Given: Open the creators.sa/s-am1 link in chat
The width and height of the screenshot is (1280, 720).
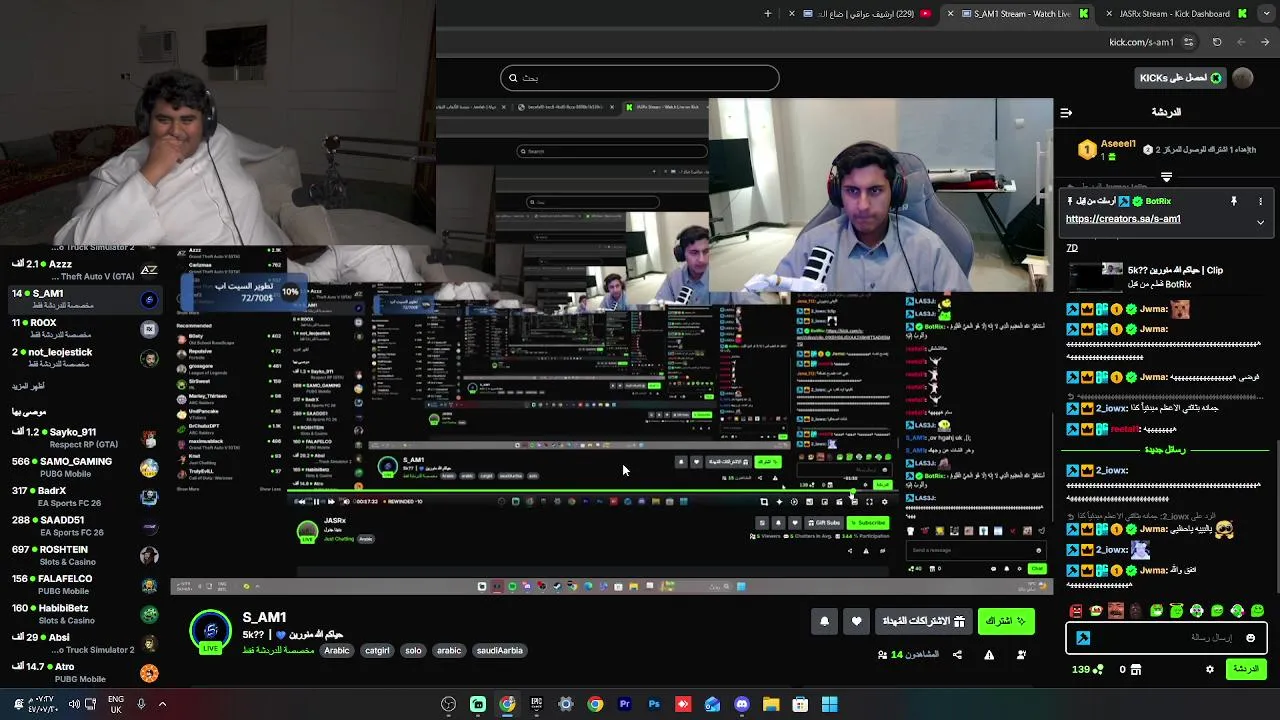Looking at the screenshot, I should pos(1122,219).
